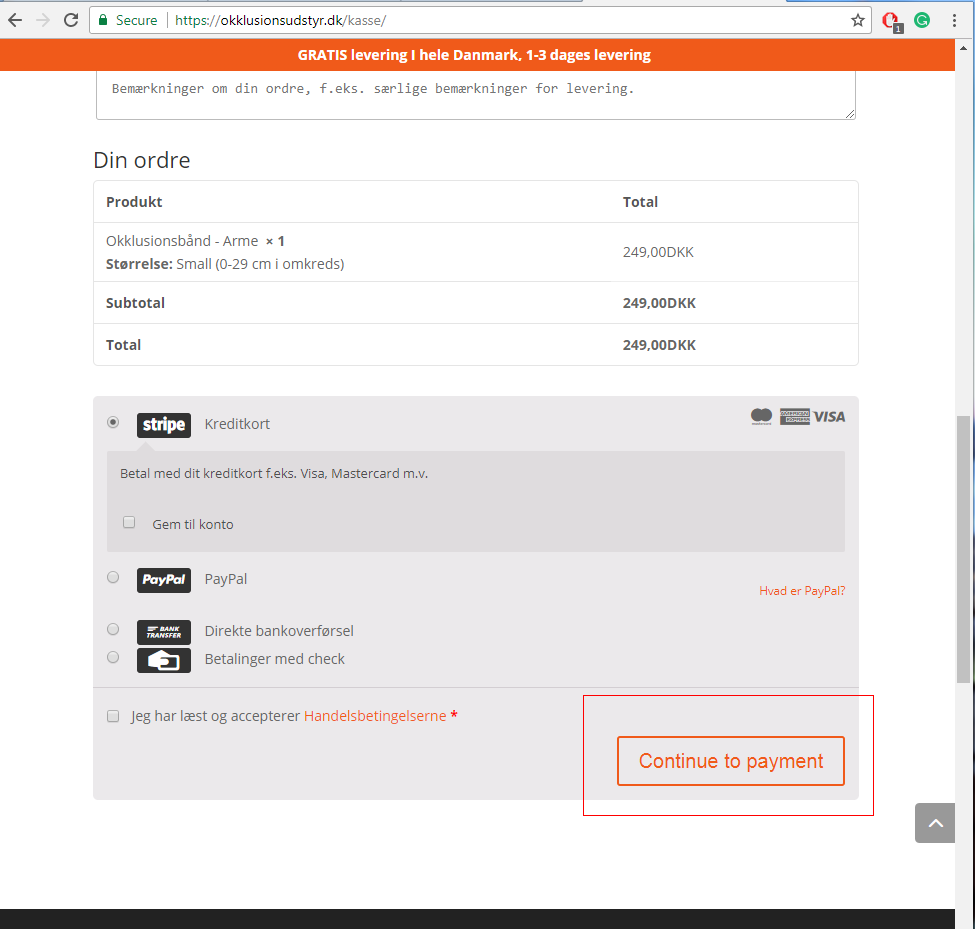Select PayPal payment radio button
Image resolution: width=975 pixels, height=929 pixels.
113,577
